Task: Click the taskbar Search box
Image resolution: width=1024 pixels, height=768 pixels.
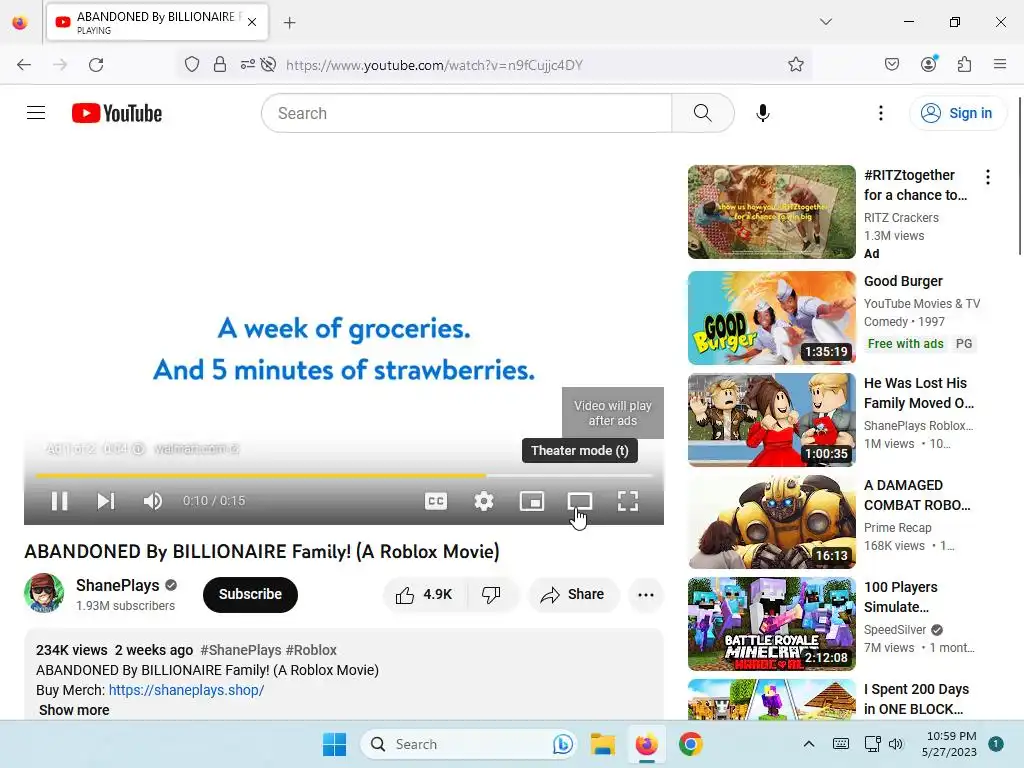Action: (x=468, y=744)
